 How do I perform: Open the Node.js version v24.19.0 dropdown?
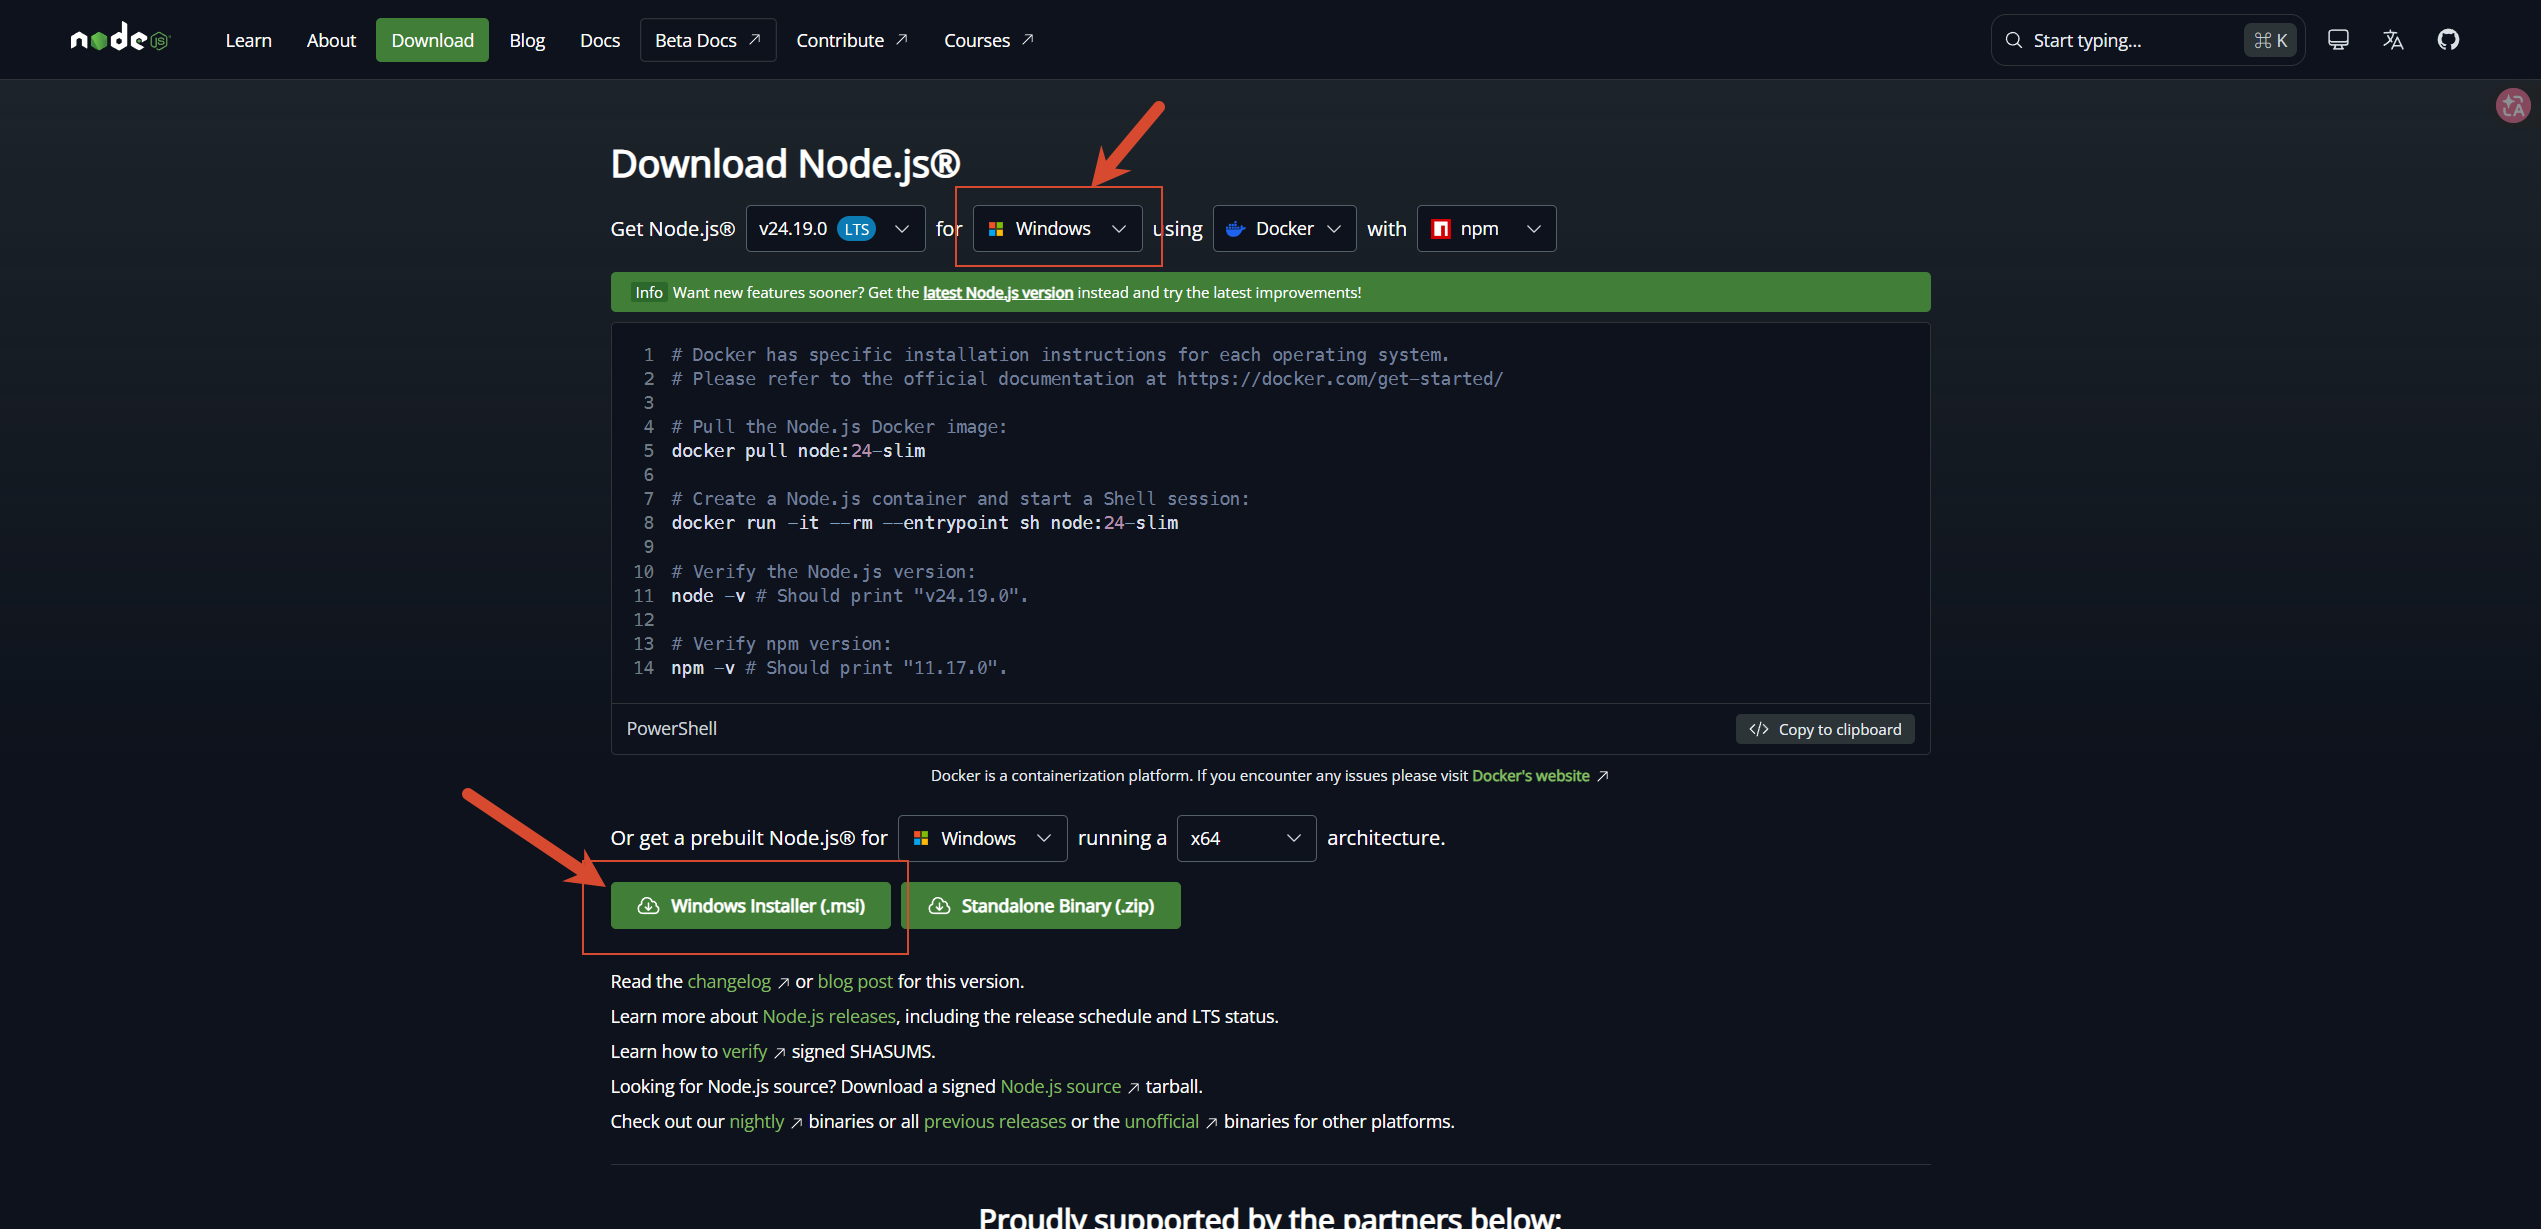coord(835,229)
